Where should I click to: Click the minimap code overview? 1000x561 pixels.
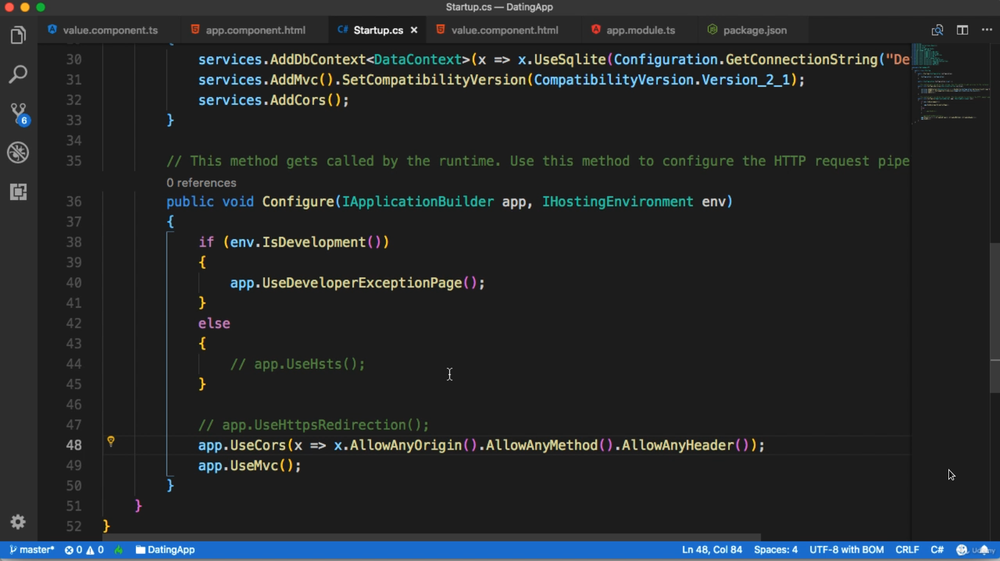click(950, 83)
